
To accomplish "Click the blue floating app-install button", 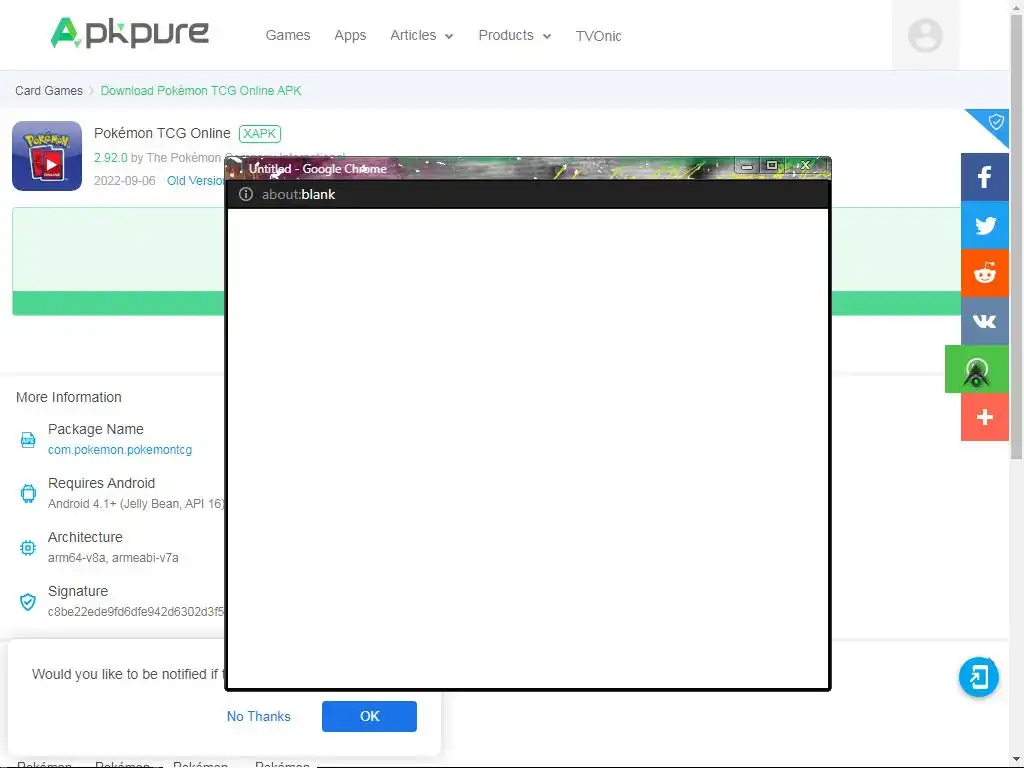I will (x=978, y=677).
